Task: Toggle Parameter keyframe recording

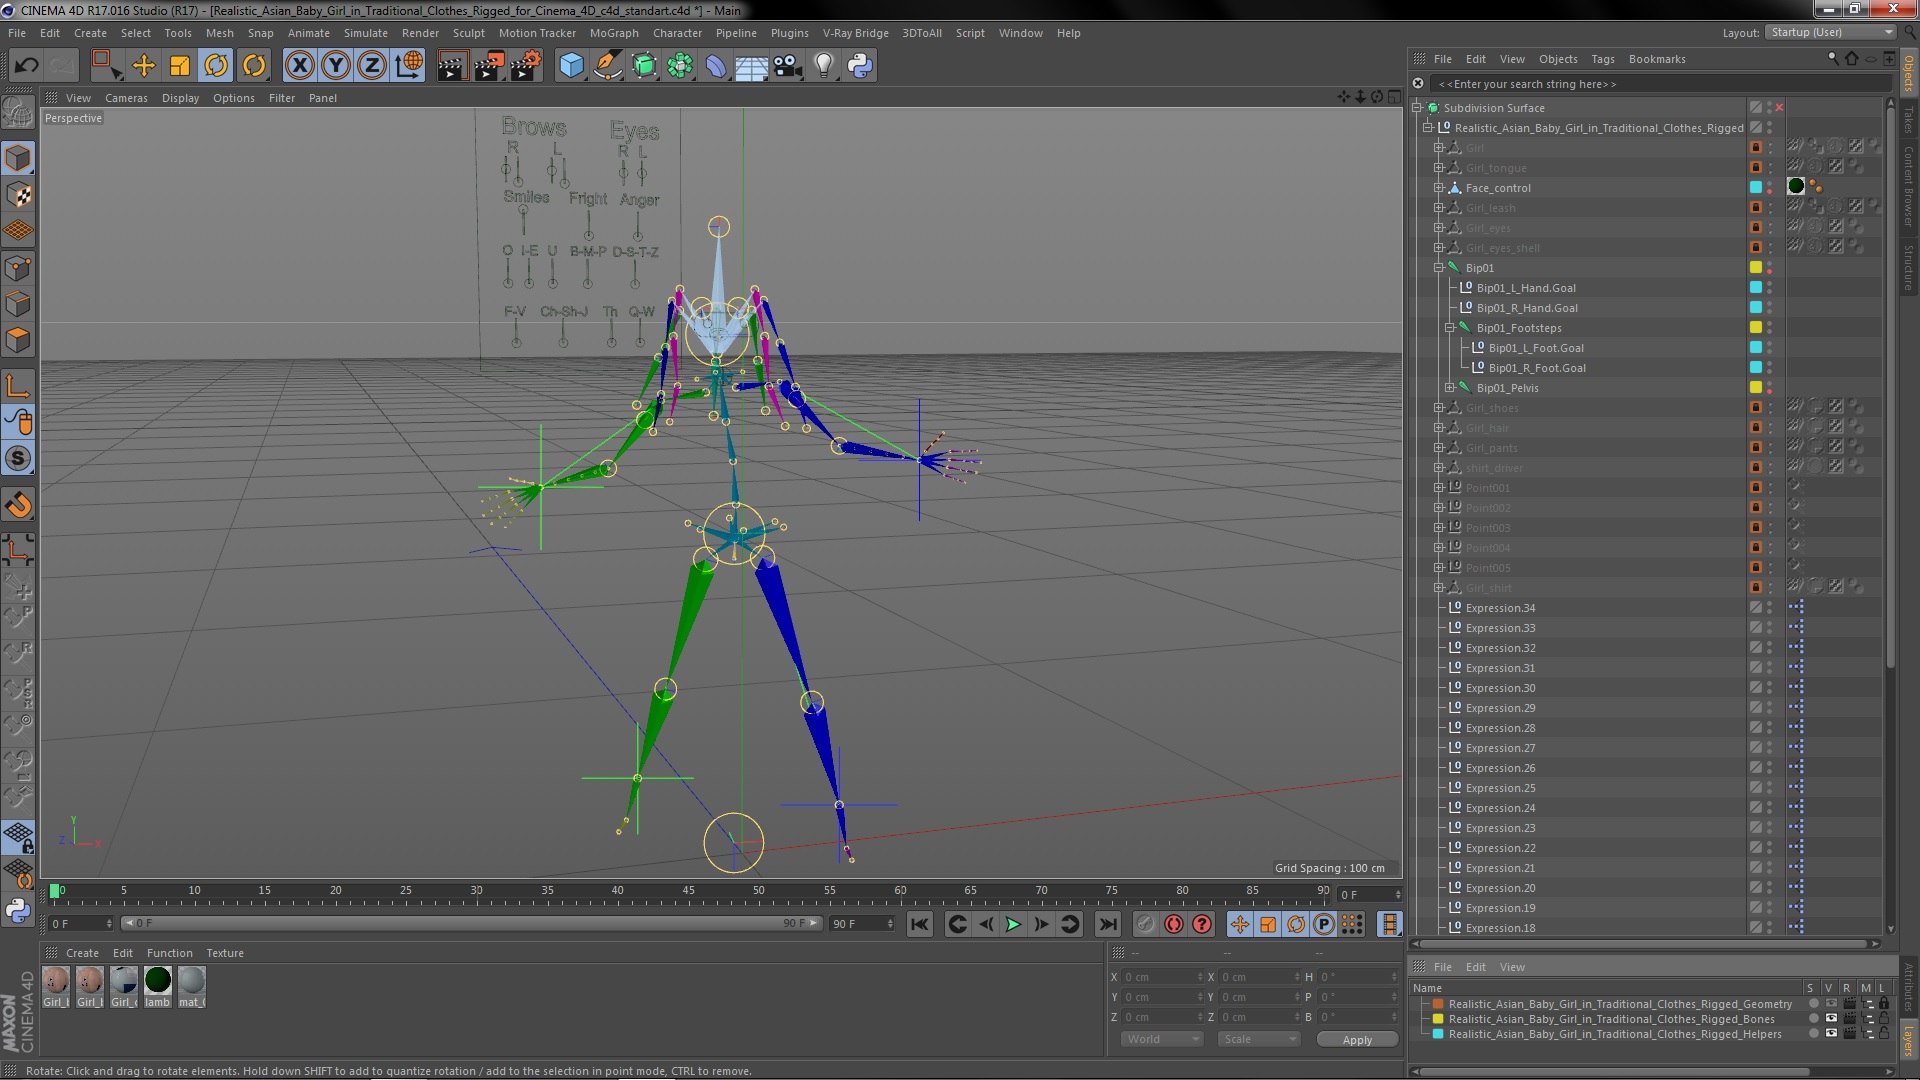Action: [x=1324, y=925]
